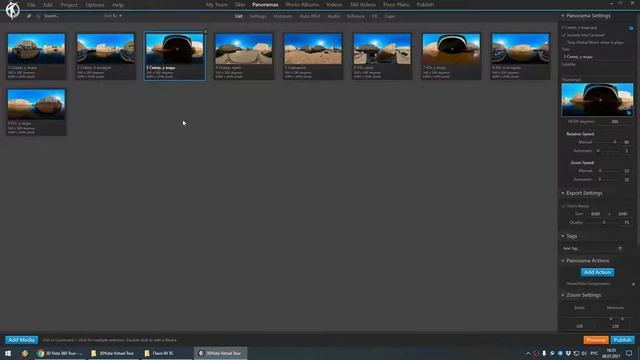Click the taskbar clock and date
Image resolution: width=640 pixels, height=360 pixels.
click(611, 353)
